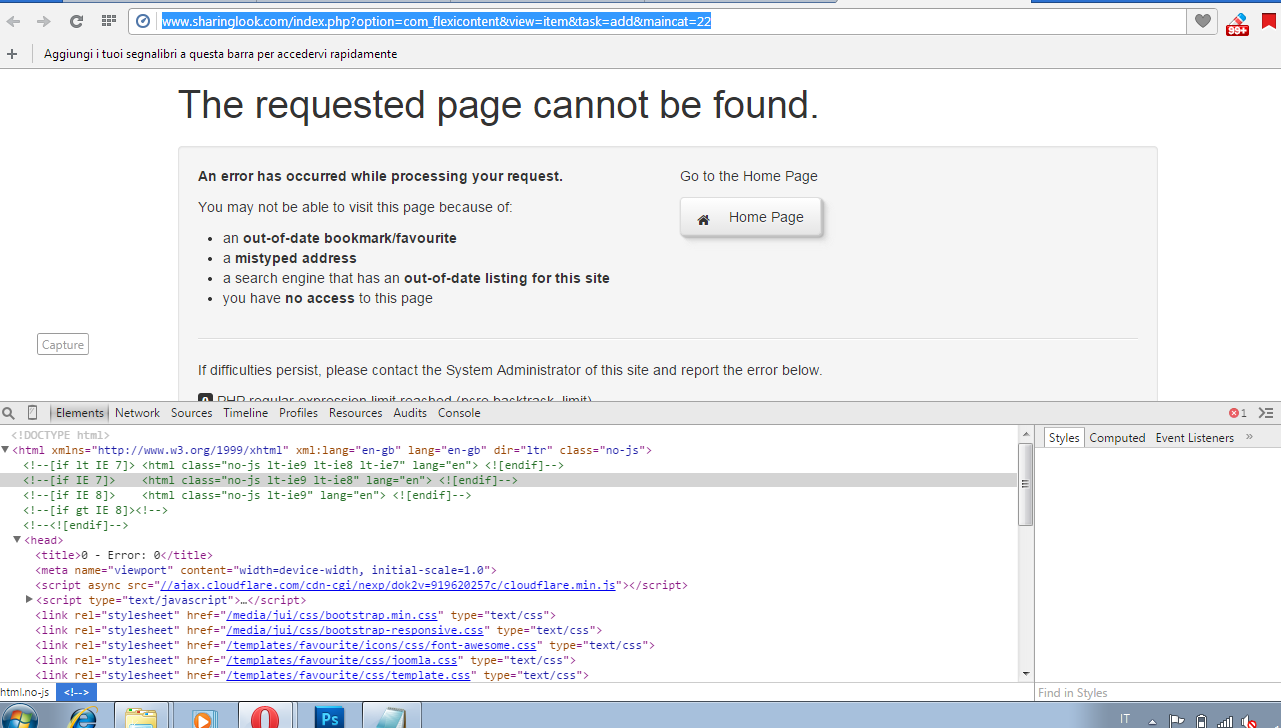Select the <!DOCTYPE html> line
This screenshot has height=728, width=1281.
click(x=60, y=435)
